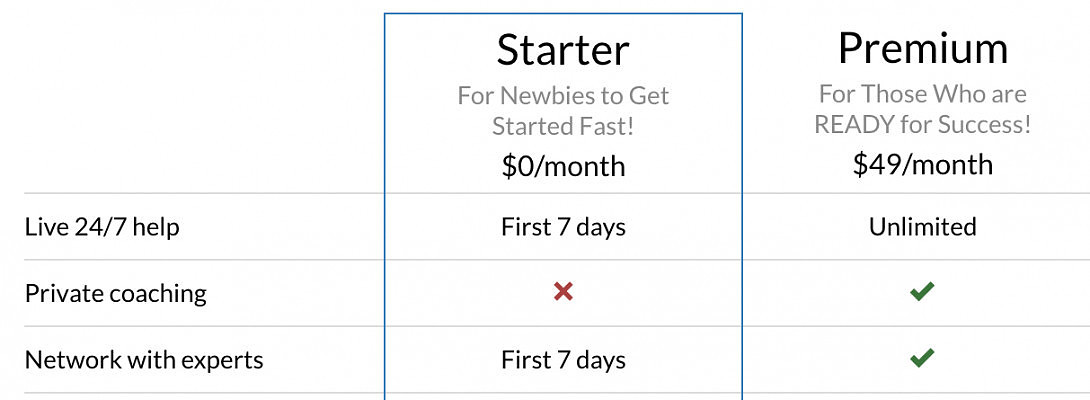Click the red X for Private coaching
This screenshot has width=1090, height=400.
click(x=563, y=292)
